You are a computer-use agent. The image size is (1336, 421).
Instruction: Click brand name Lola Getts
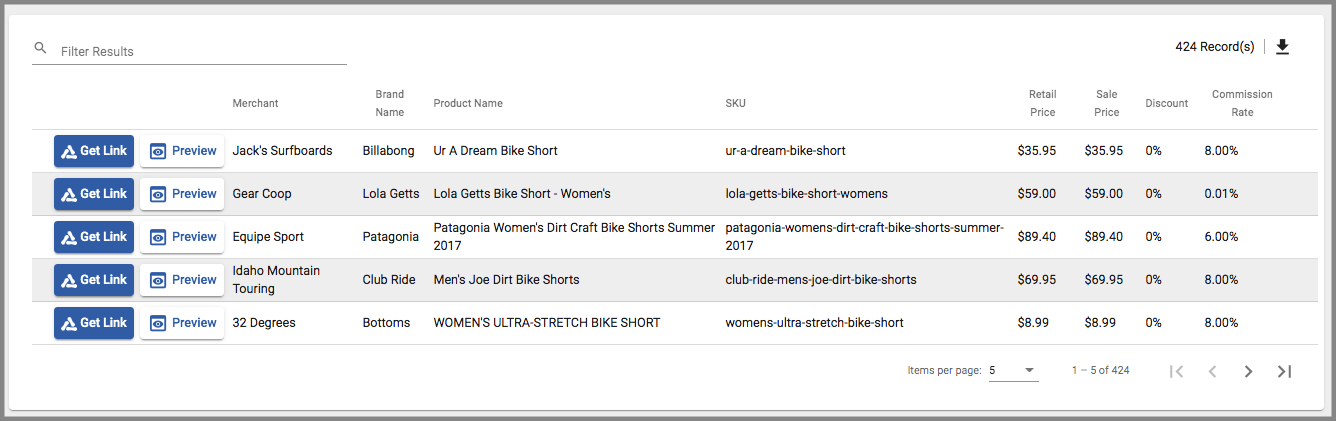(x=390, y=194)
